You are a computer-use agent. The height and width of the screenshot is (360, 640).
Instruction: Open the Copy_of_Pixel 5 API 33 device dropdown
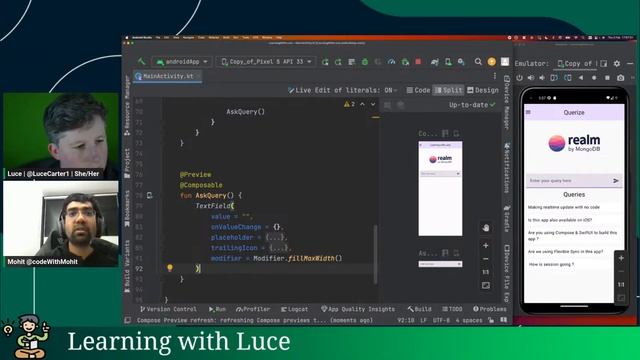267,62
